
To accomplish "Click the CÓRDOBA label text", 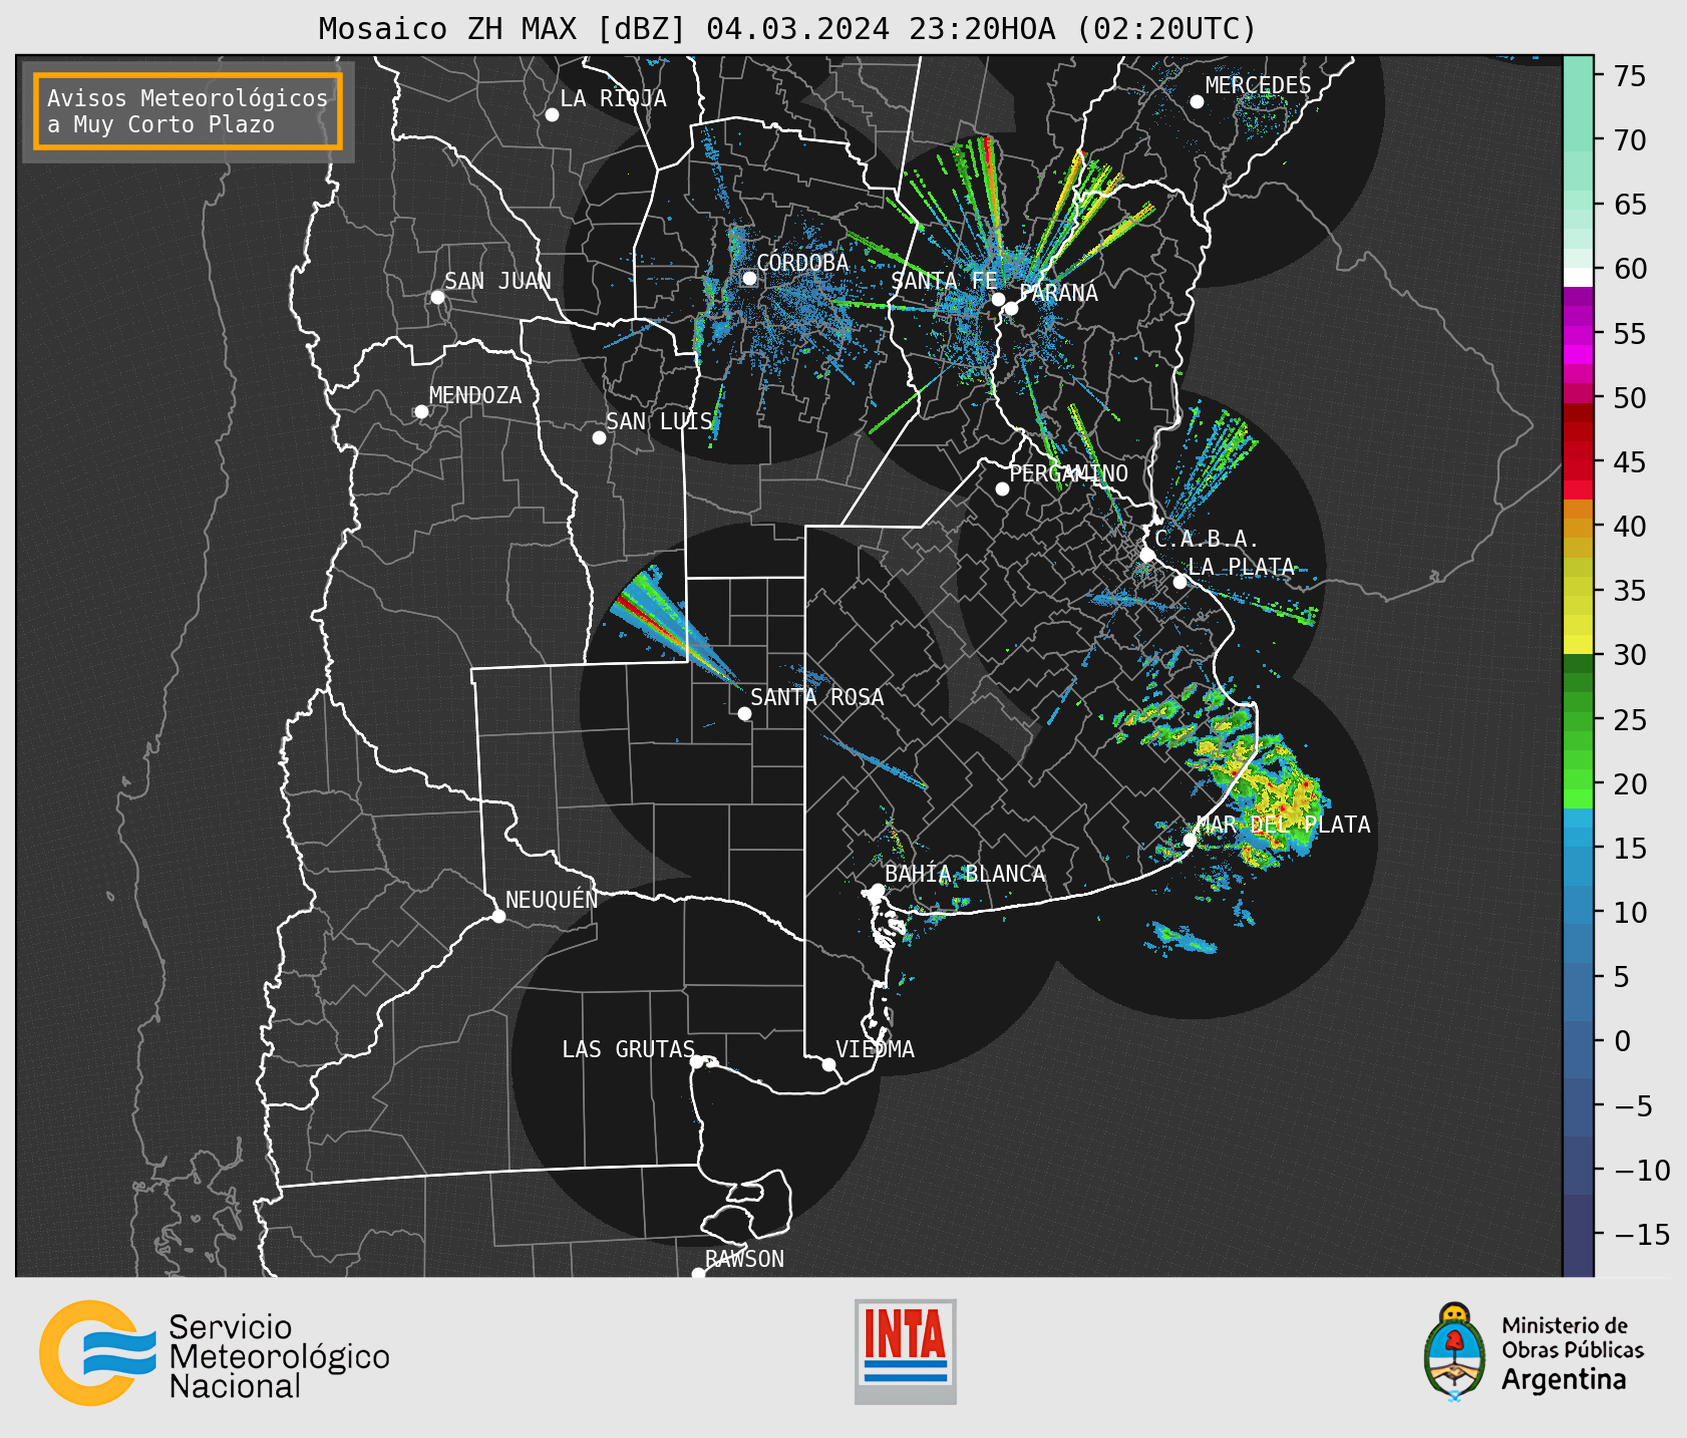I will [x=802, y=262].
